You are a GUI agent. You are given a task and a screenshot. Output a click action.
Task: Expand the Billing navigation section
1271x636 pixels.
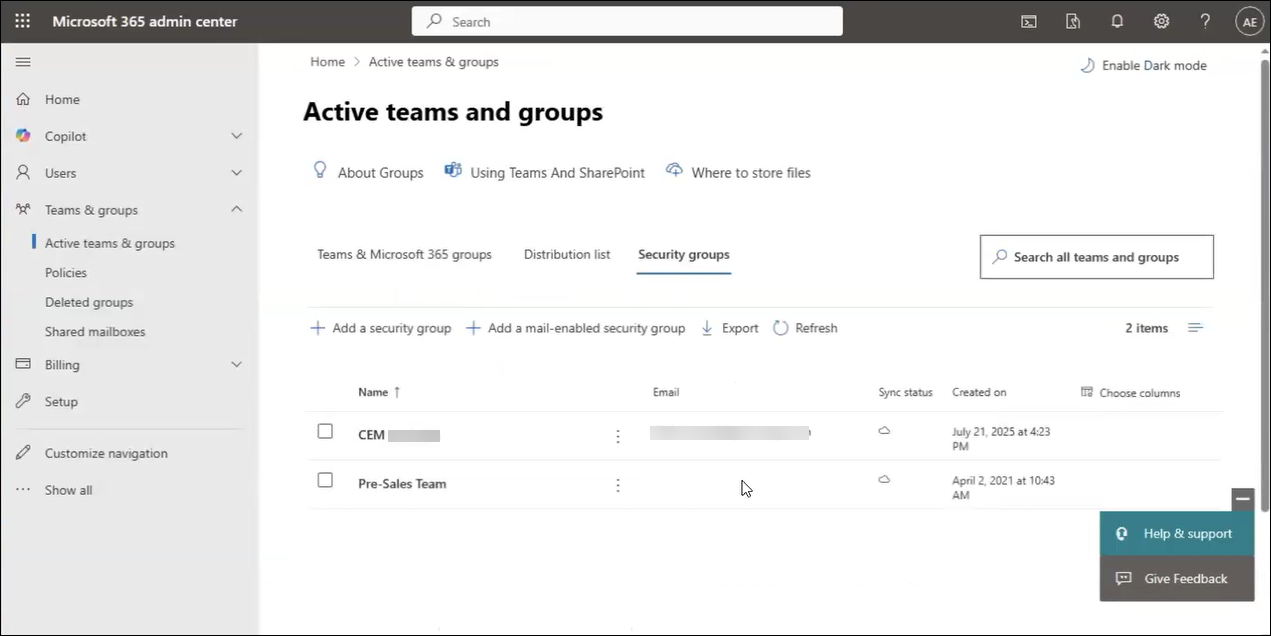click(x=236, y=364)
